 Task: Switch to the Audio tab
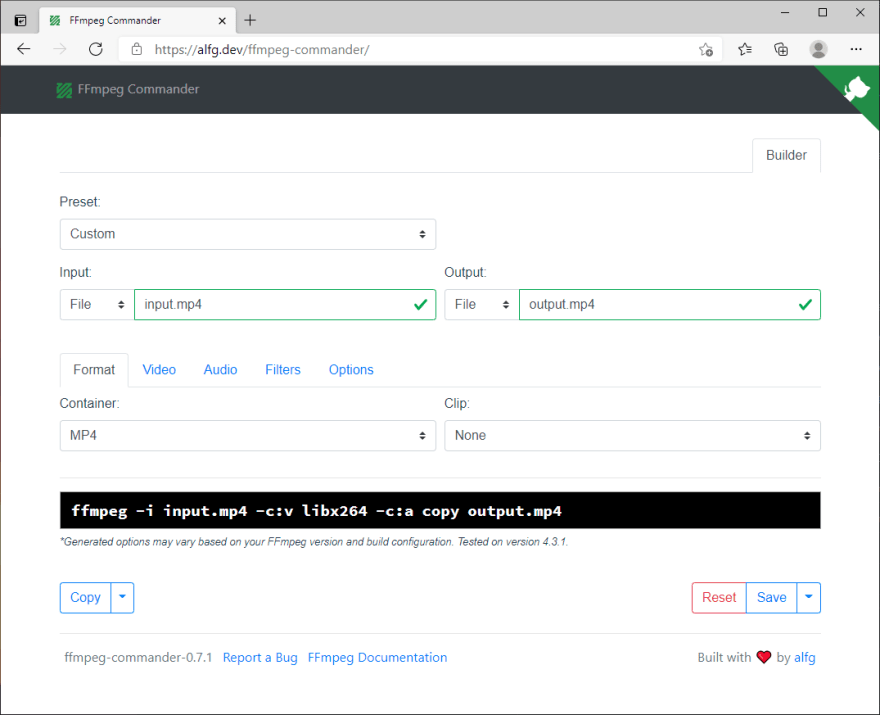(x=220, y=370)
